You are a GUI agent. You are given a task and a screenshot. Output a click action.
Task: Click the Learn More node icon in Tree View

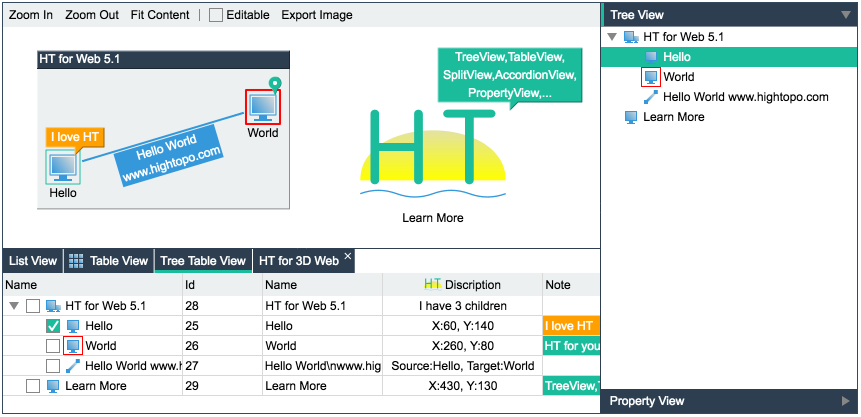coord(631,116)
